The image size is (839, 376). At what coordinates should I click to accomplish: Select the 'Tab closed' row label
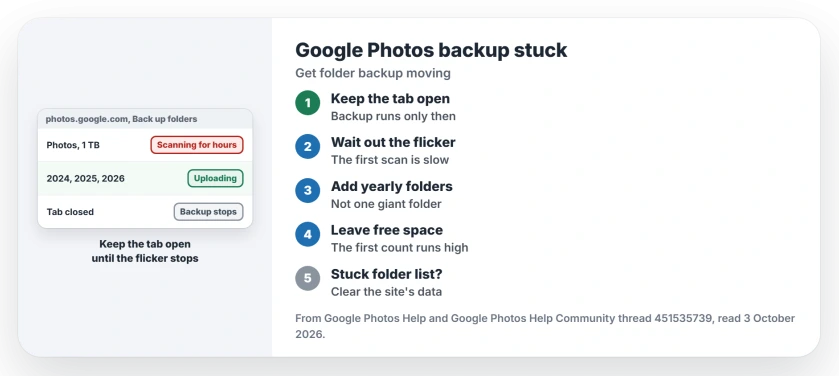point(70,212)
